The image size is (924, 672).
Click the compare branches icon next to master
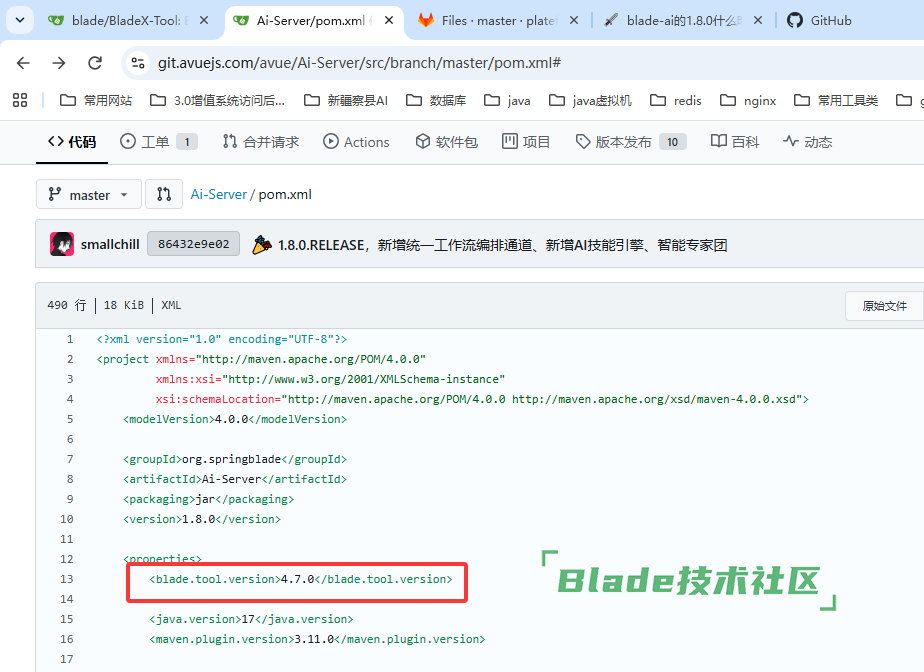tap(164, 194)
